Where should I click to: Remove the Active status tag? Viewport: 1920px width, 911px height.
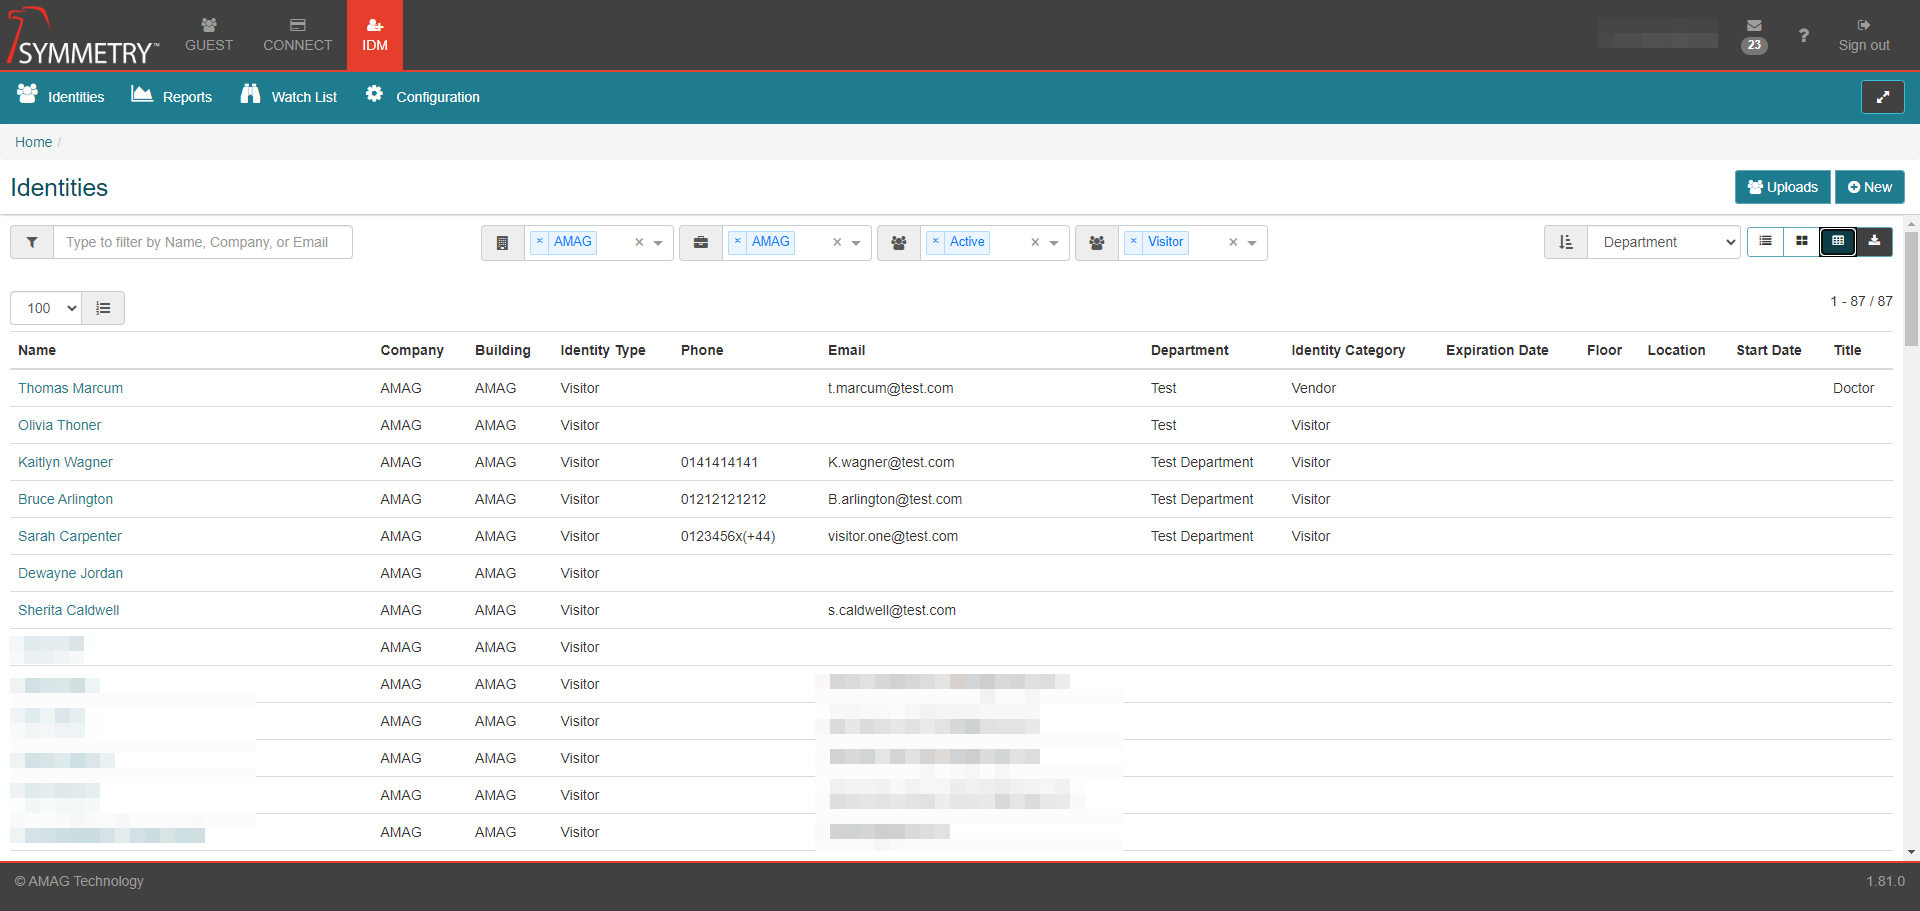936,241
